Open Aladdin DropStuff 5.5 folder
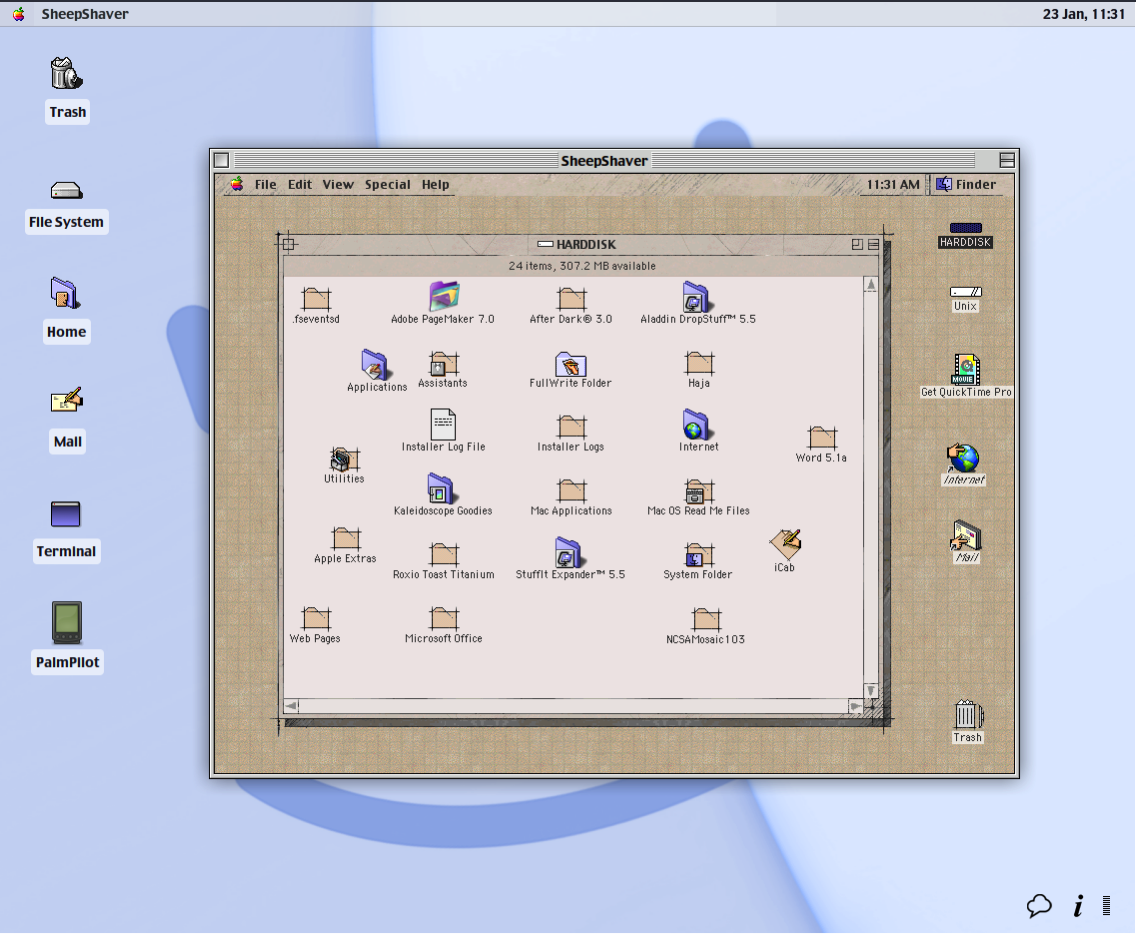Viewport: 1136px width, 936px height. [698, 296]
